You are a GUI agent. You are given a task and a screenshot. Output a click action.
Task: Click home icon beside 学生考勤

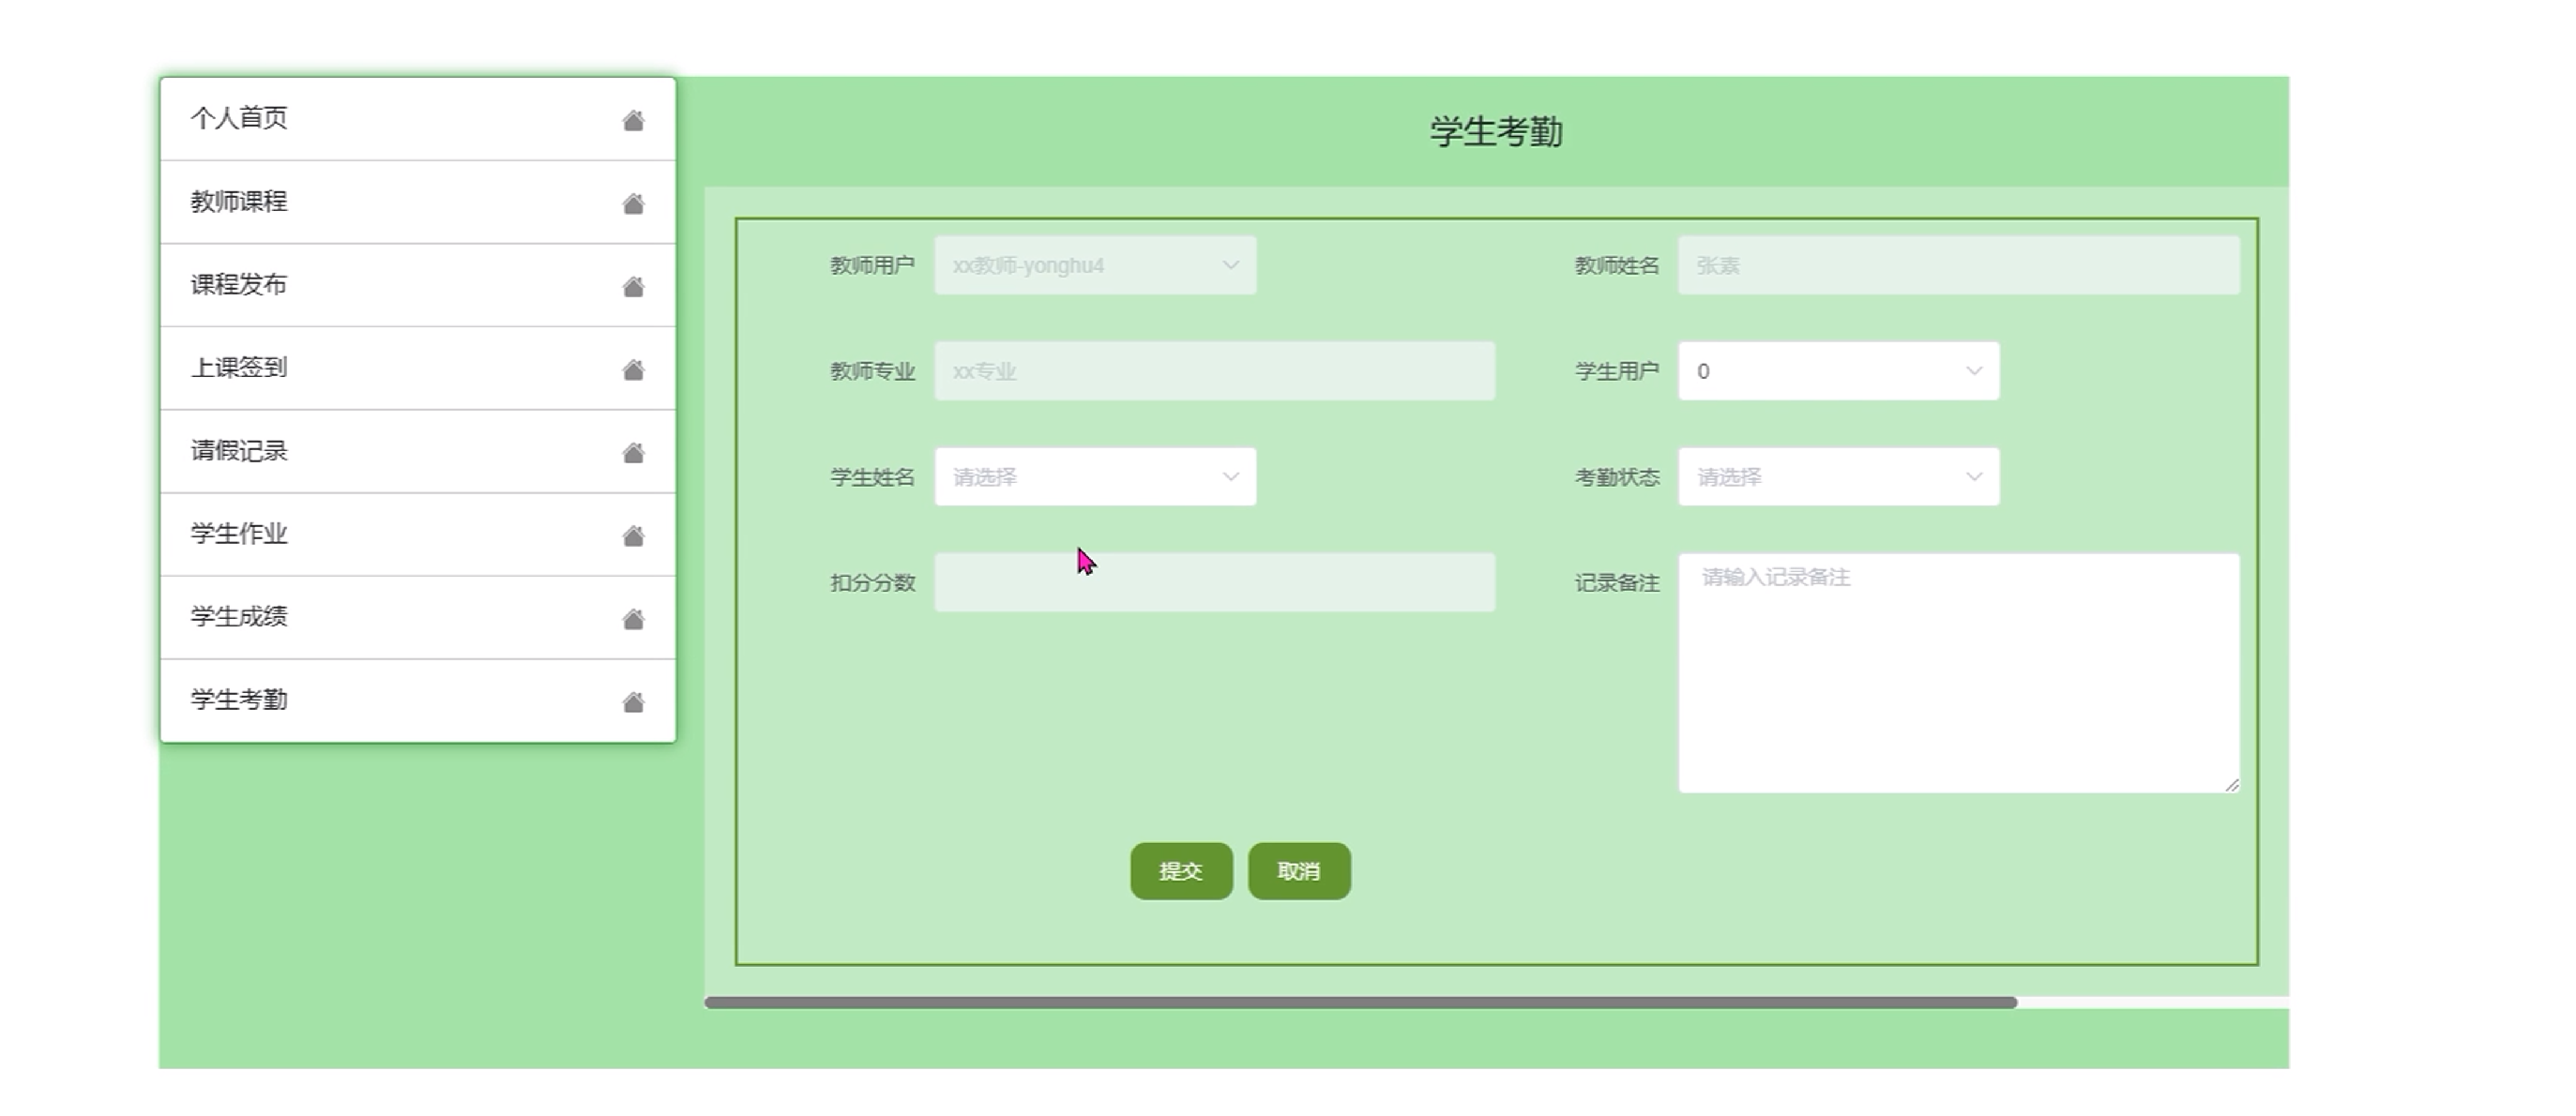[633, 702]
